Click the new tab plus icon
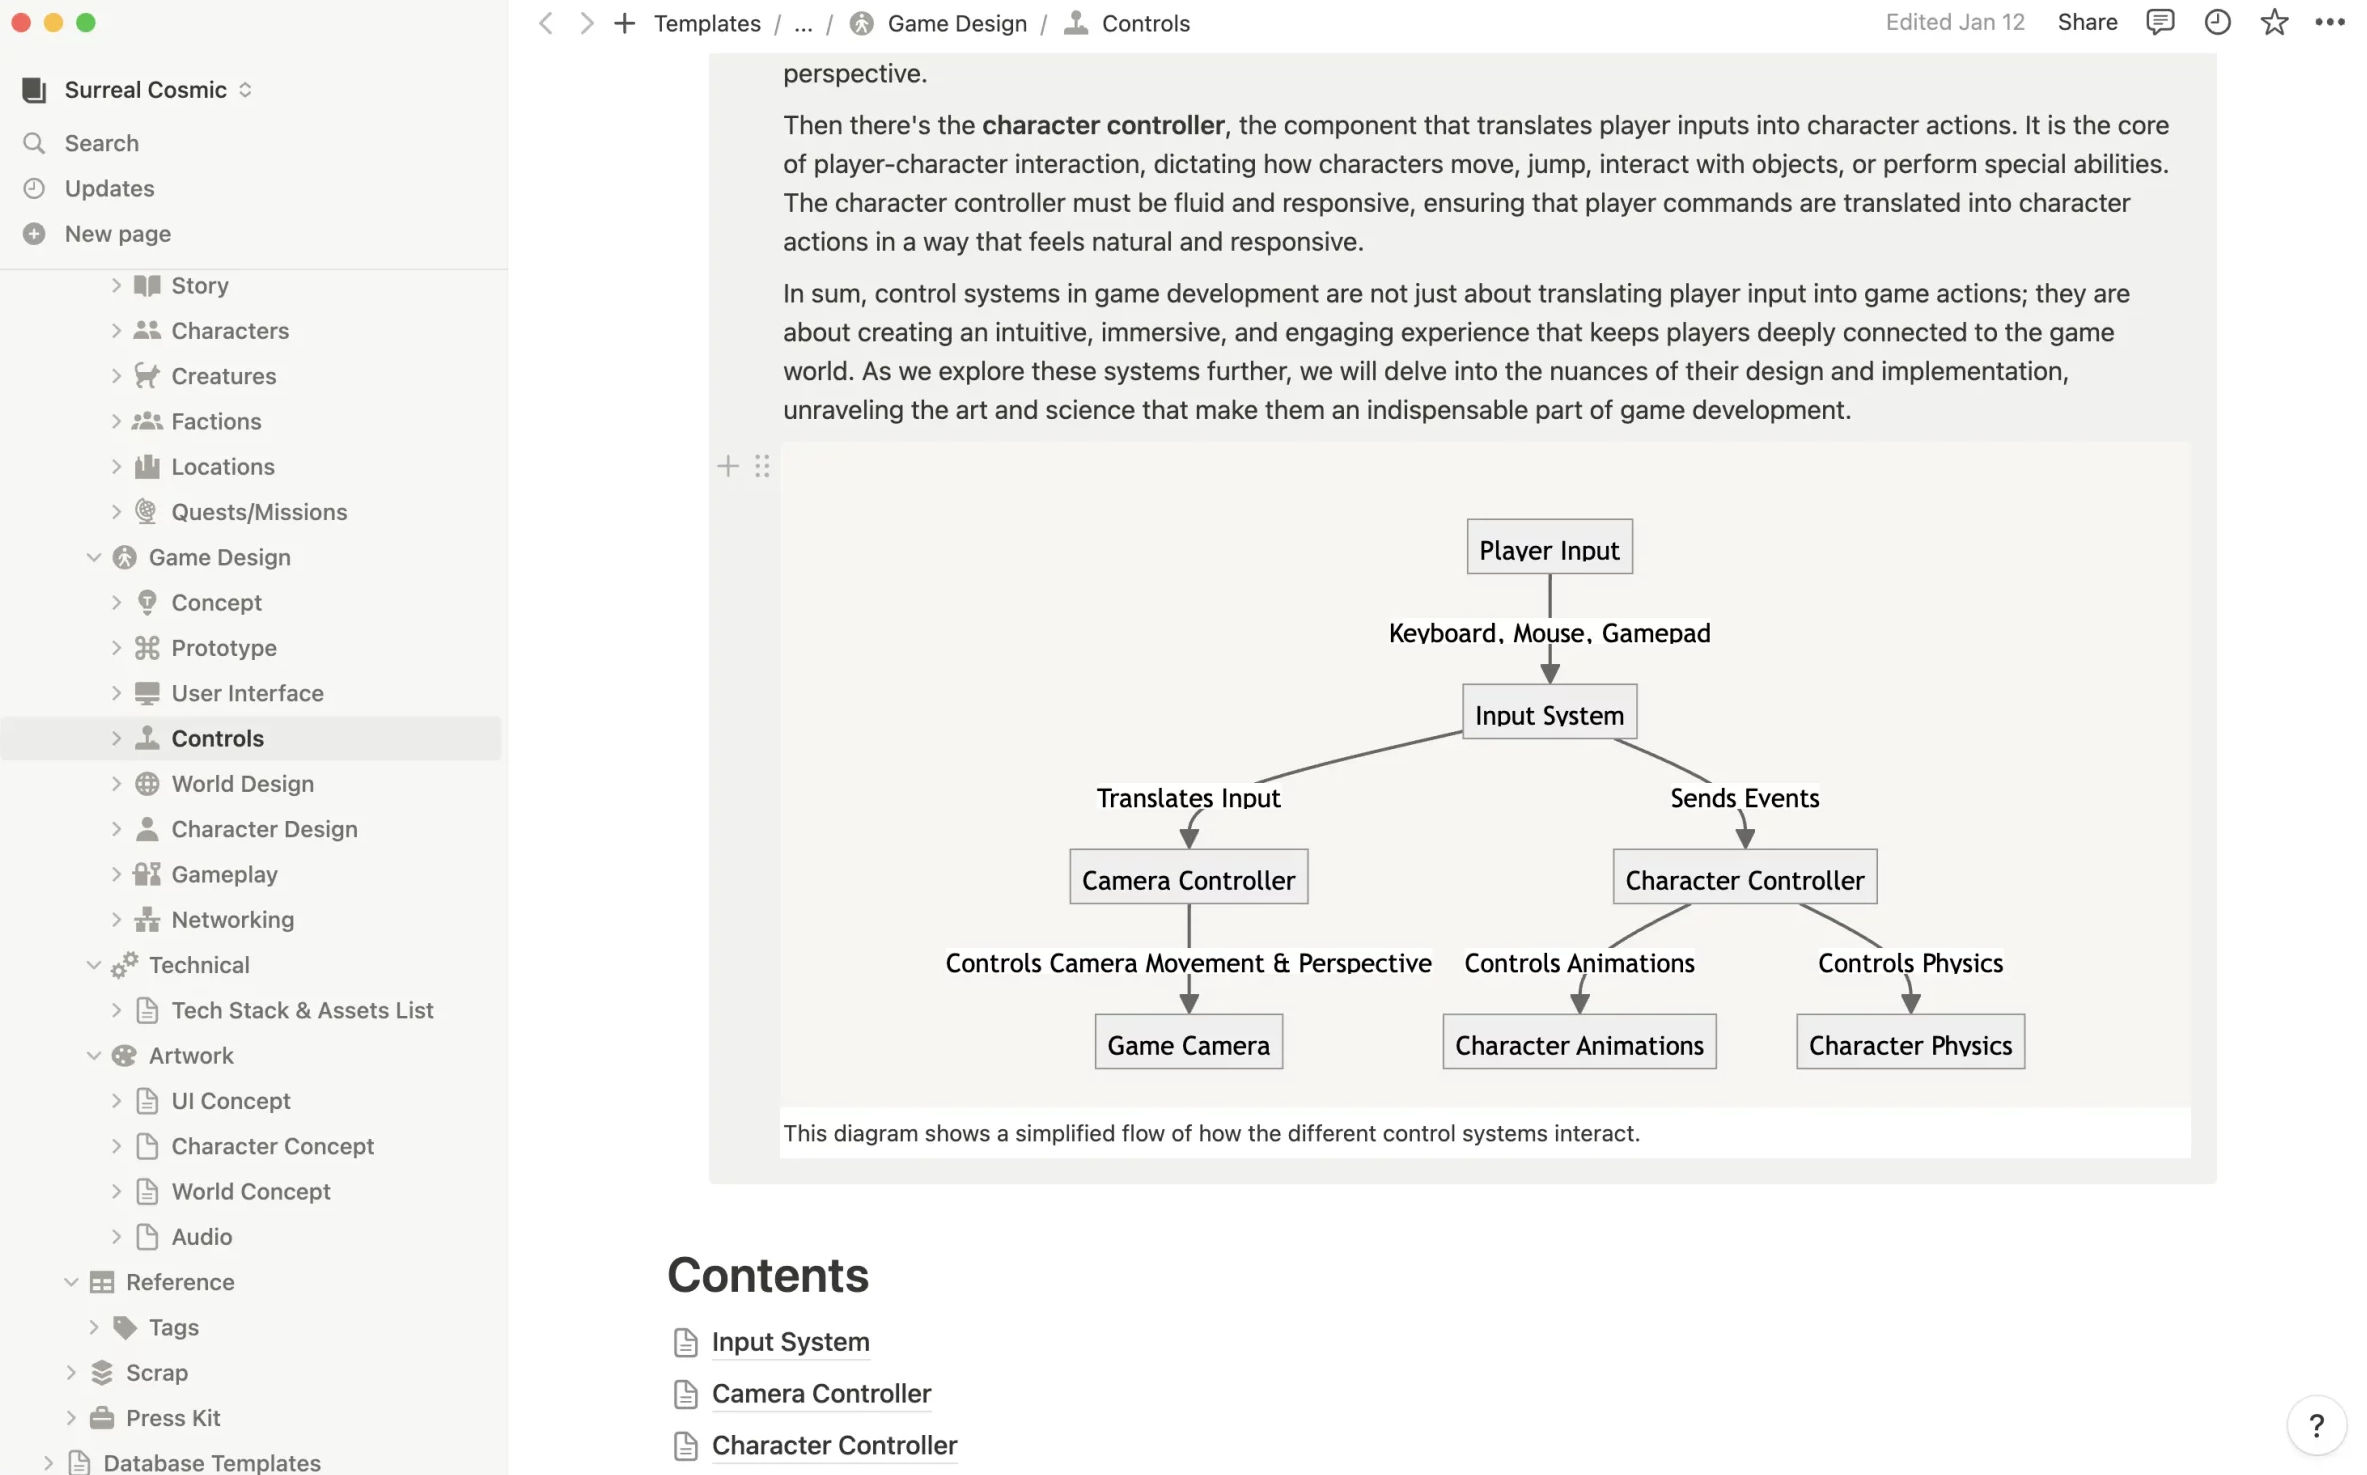Viewport: 2367px width, 1475px height. 624,23
